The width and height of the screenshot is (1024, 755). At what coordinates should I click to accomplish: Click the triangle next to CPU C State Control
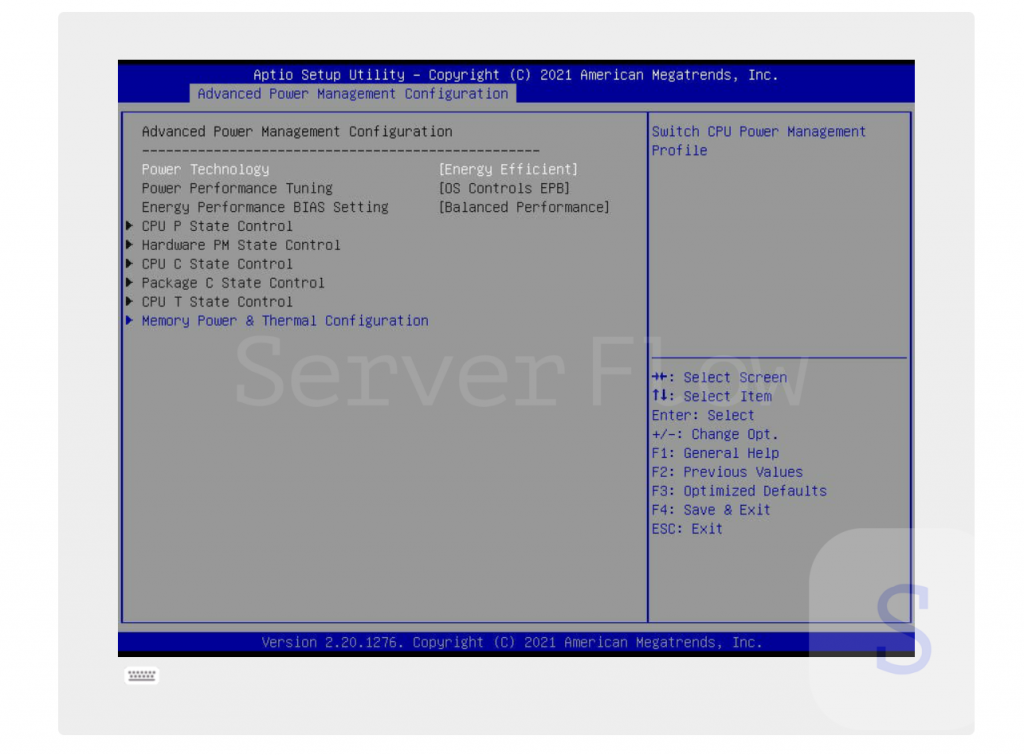(130, 264)
